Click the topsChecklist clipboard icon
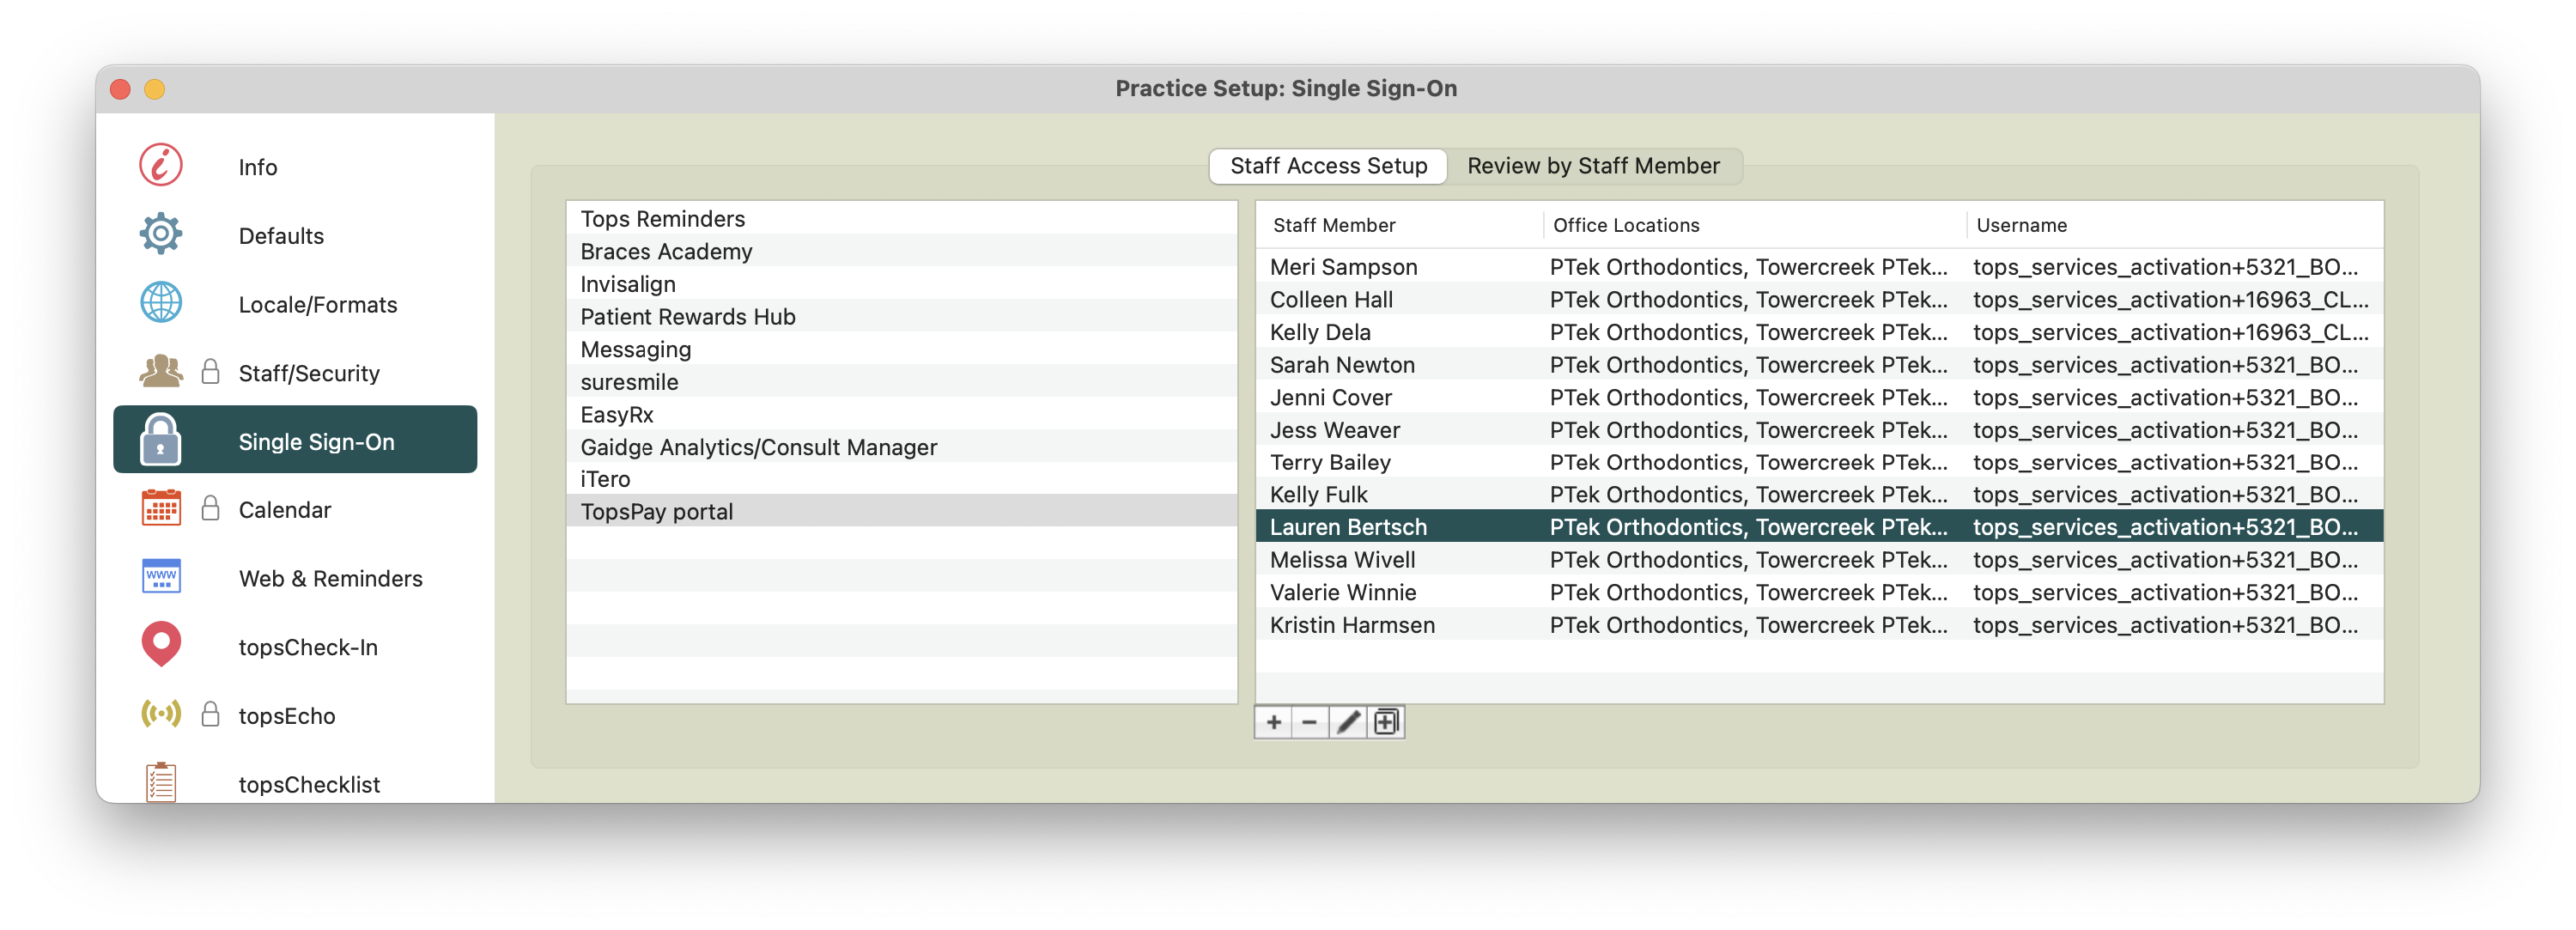Viewport: 2576px width, 930px height. click(x=160, y=782)
